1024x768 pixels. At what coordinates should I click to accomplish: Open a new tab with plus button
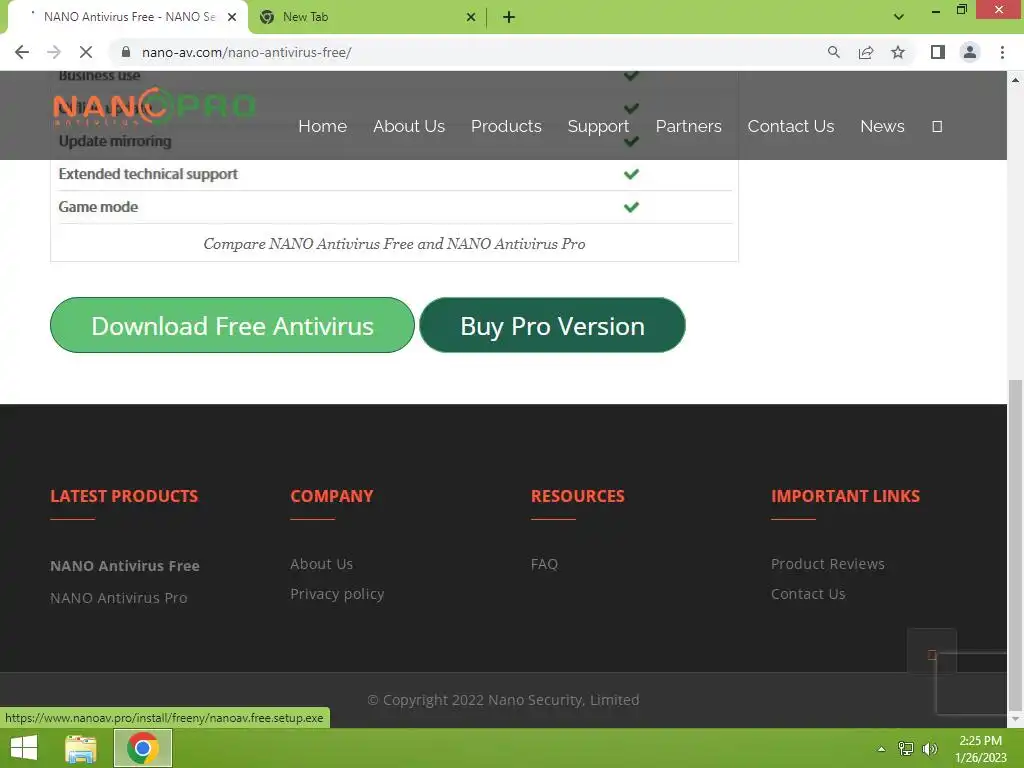point(509,17)
